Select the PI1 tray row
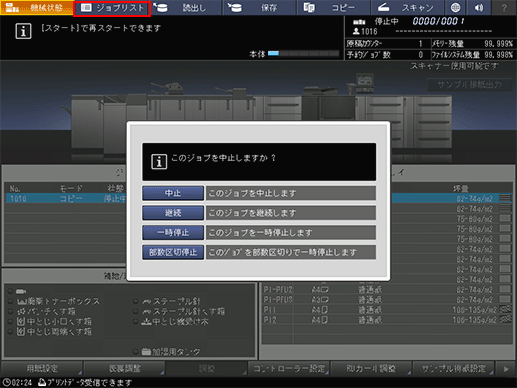This screenshot has width=517, height=388. [x=387, y=310]
